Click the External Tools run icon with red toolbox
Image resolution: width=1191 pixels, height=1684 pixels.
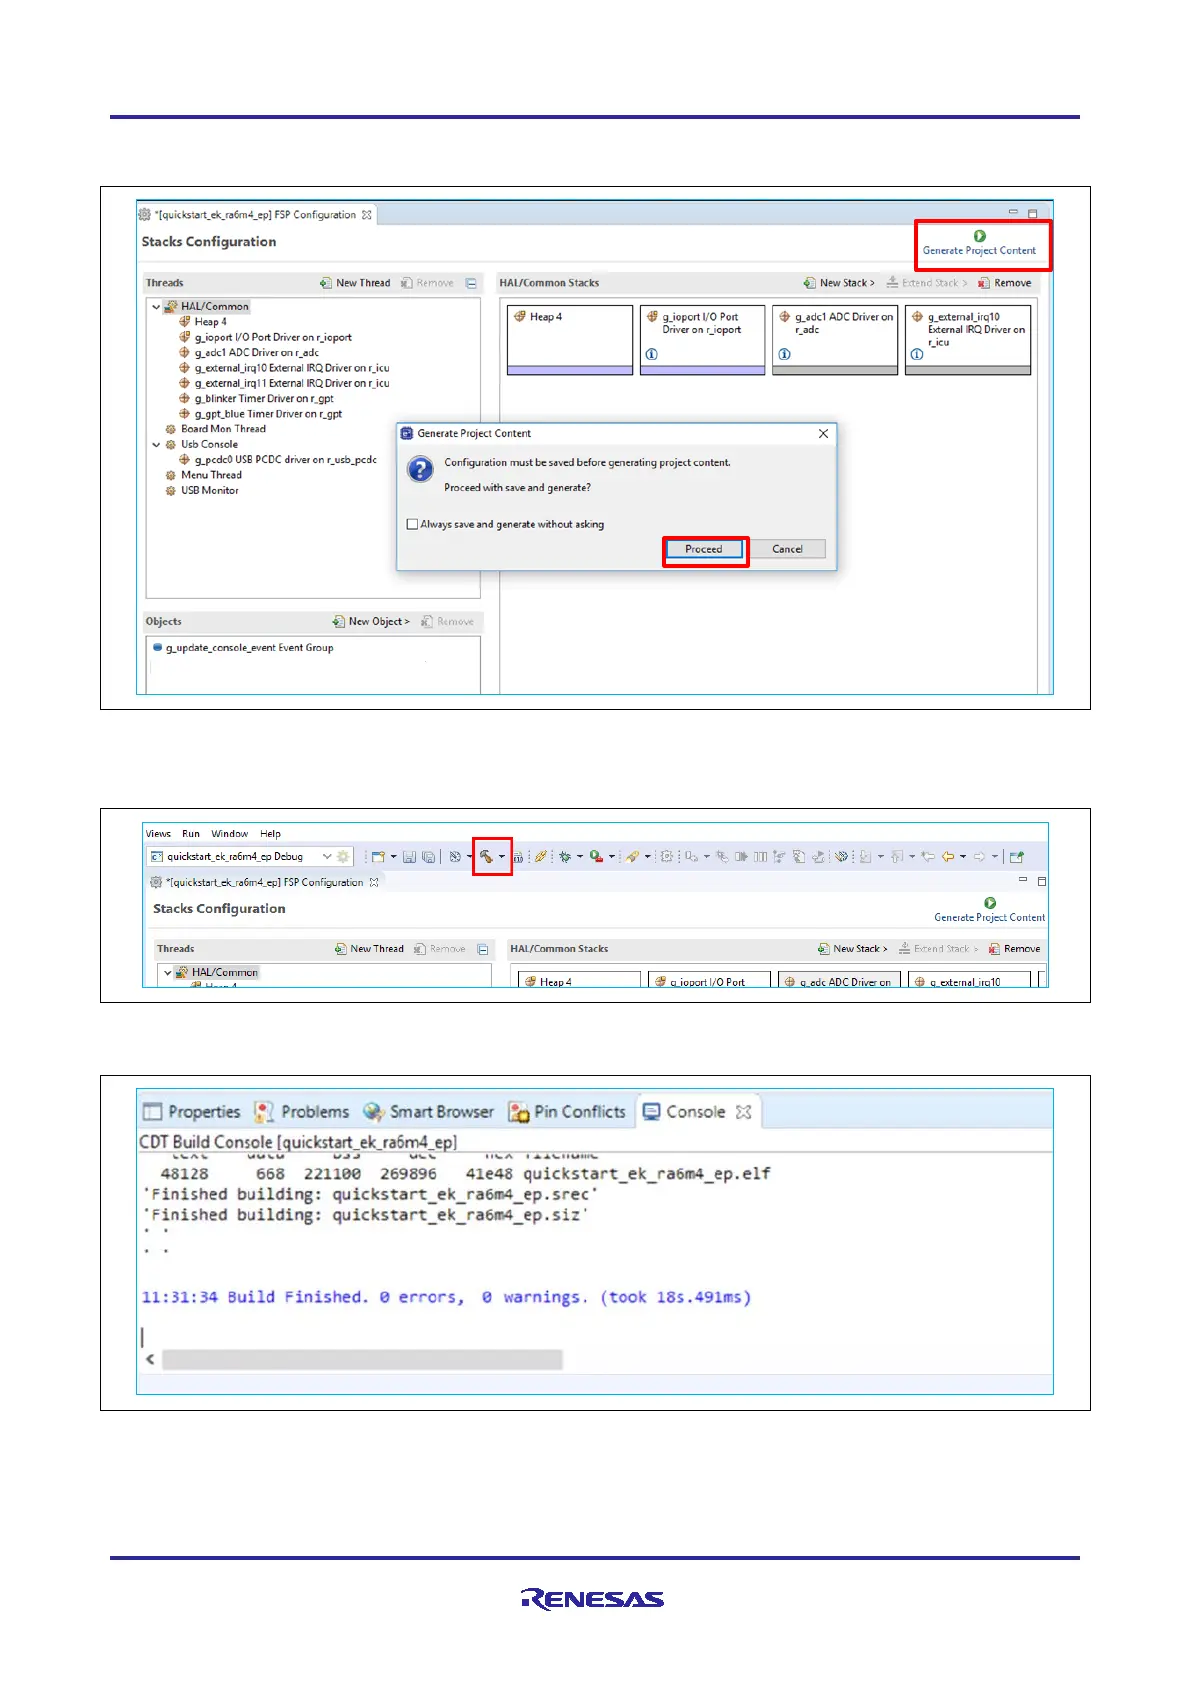[x=596, y=857]
